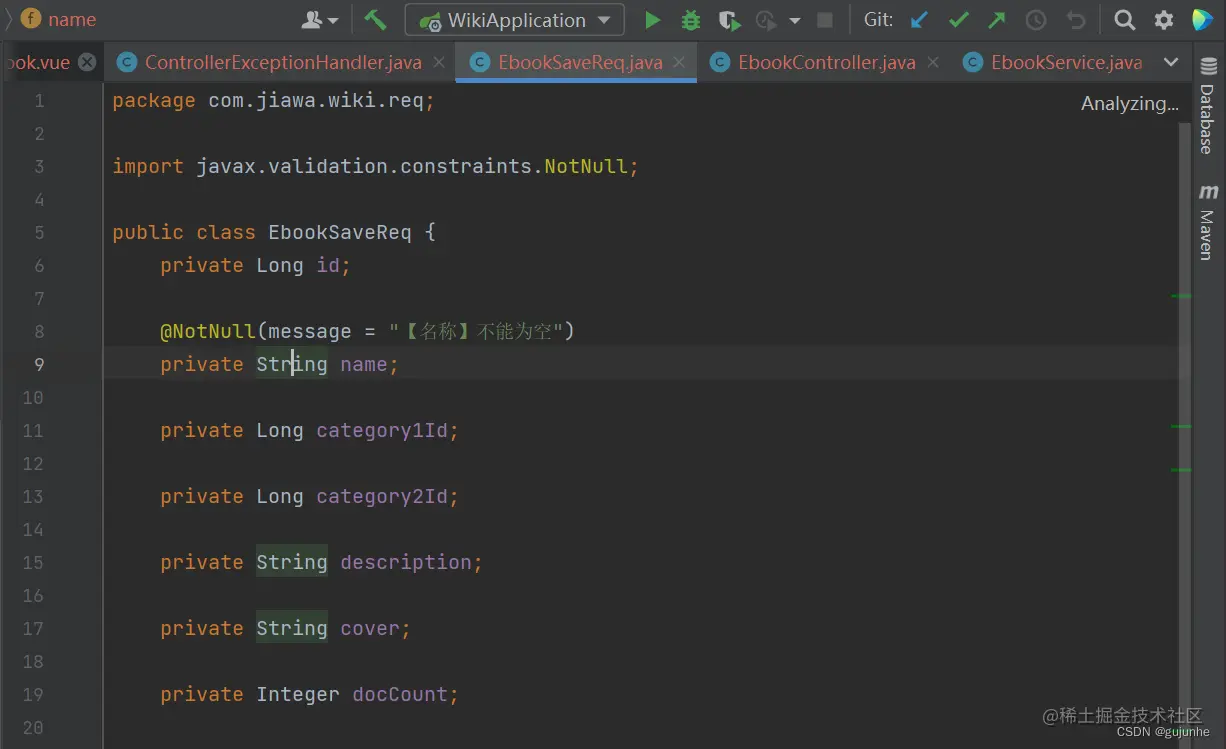The image size is (1226, 749).
Task: Update project with Git blue arrow
Action: [920, 20]
